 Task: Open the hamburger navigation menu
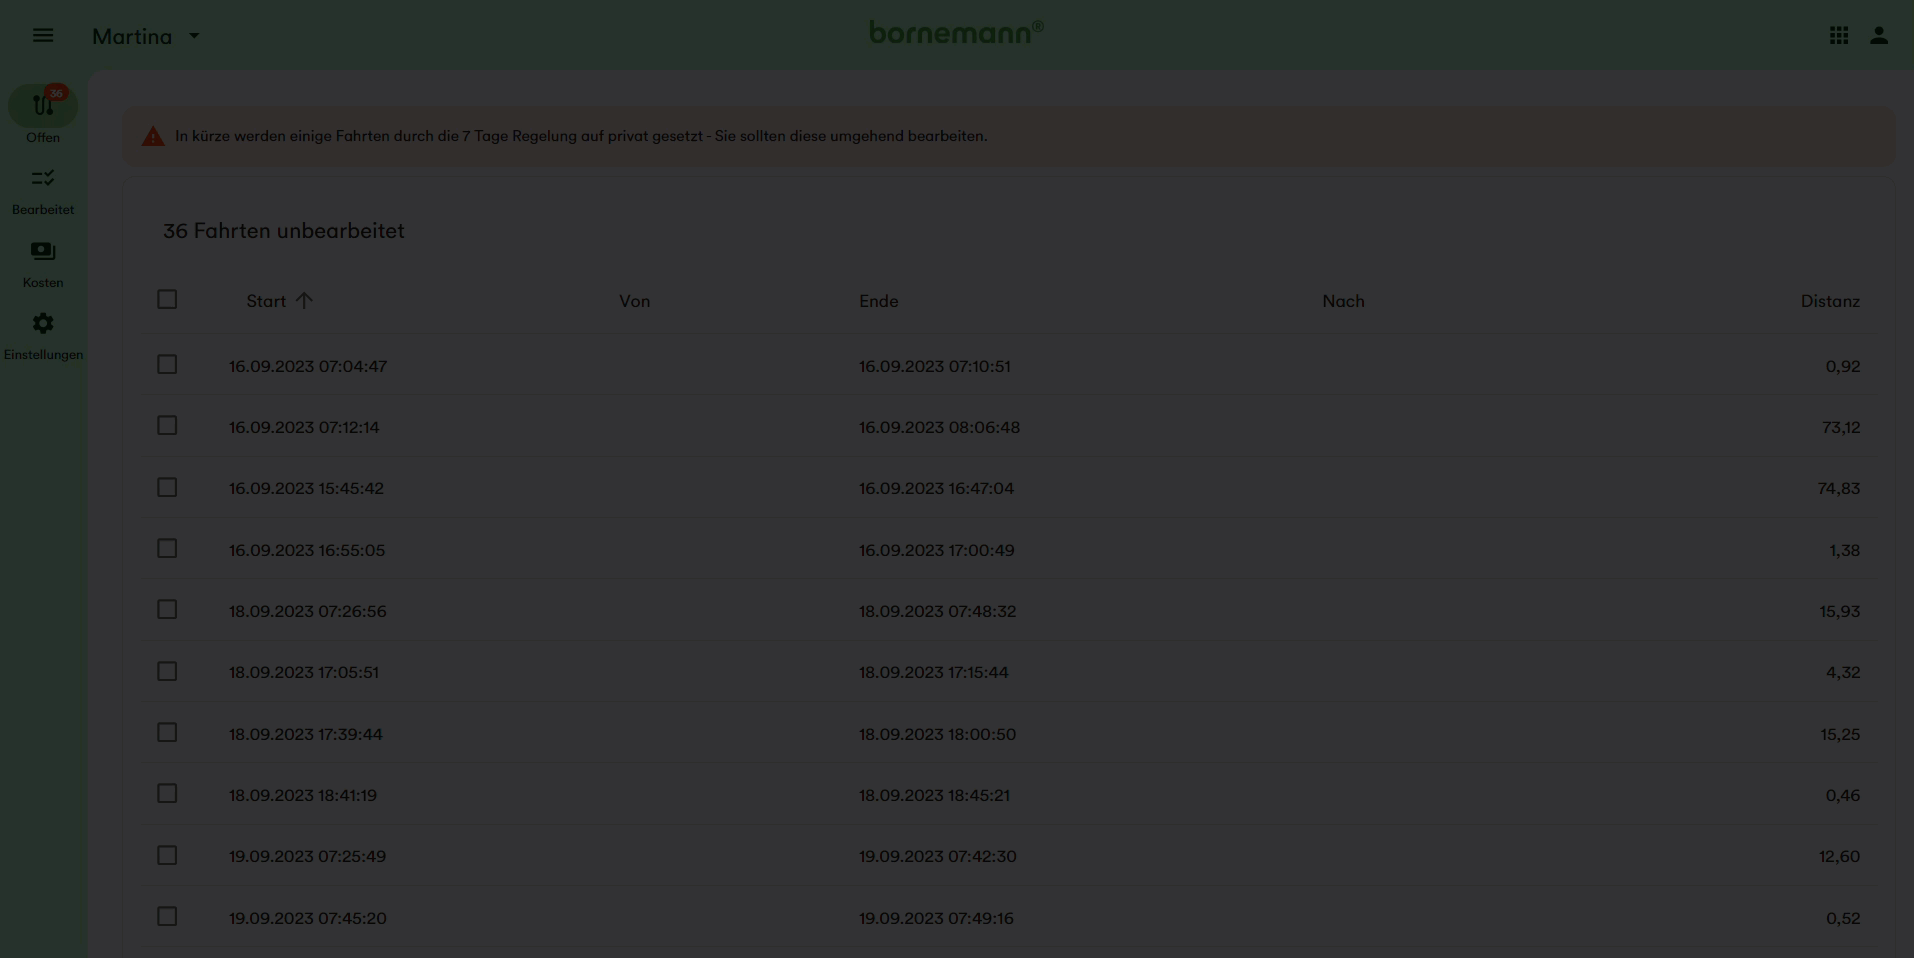click(x=43, y=36)
